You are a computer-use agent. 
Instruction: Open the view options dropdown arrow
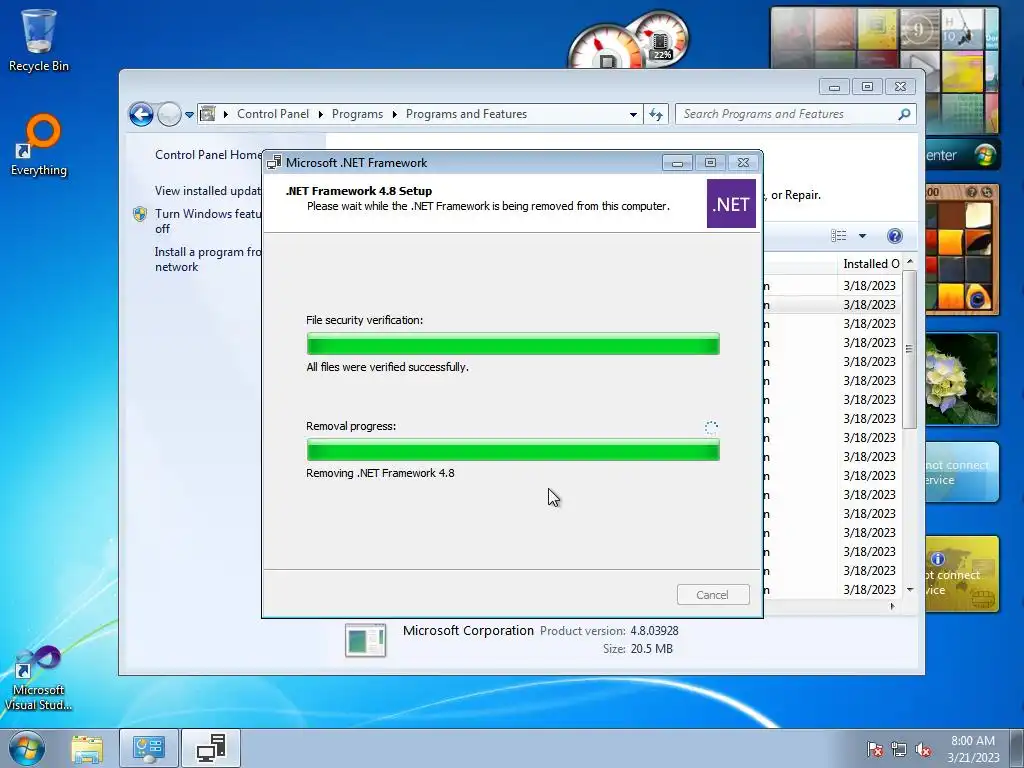pyautogui.click(x=862, y=236)
